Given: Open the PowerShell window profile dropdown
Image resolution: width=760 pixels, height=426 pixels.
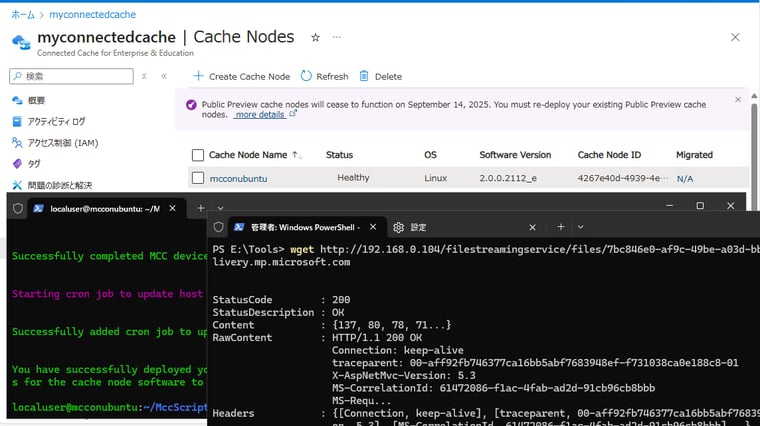Looking at the screenshot, I should tap(580, 227).
